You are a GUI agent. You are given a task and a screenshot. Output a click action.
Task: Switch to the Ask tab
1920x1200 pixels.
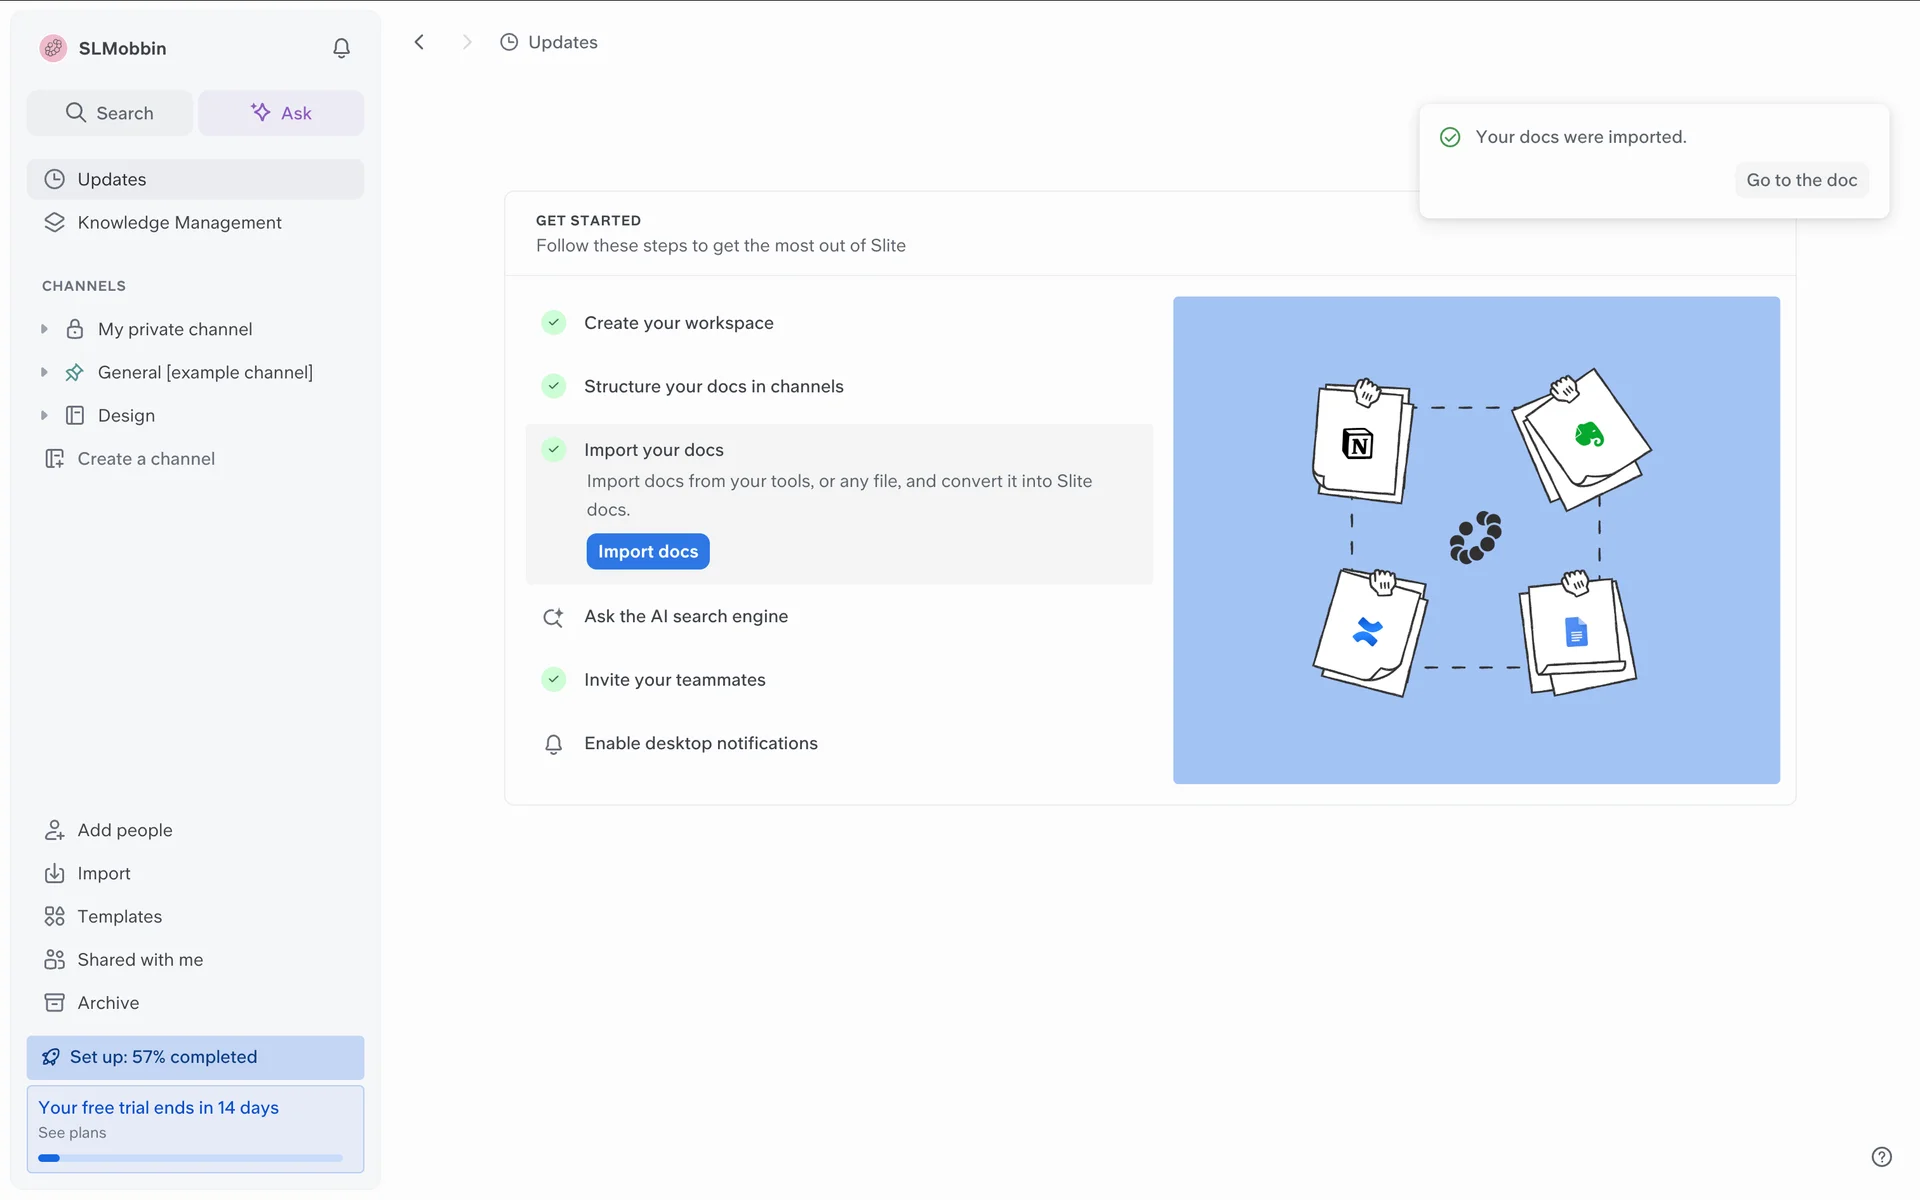pyautogui.click(x=281, y=113)
